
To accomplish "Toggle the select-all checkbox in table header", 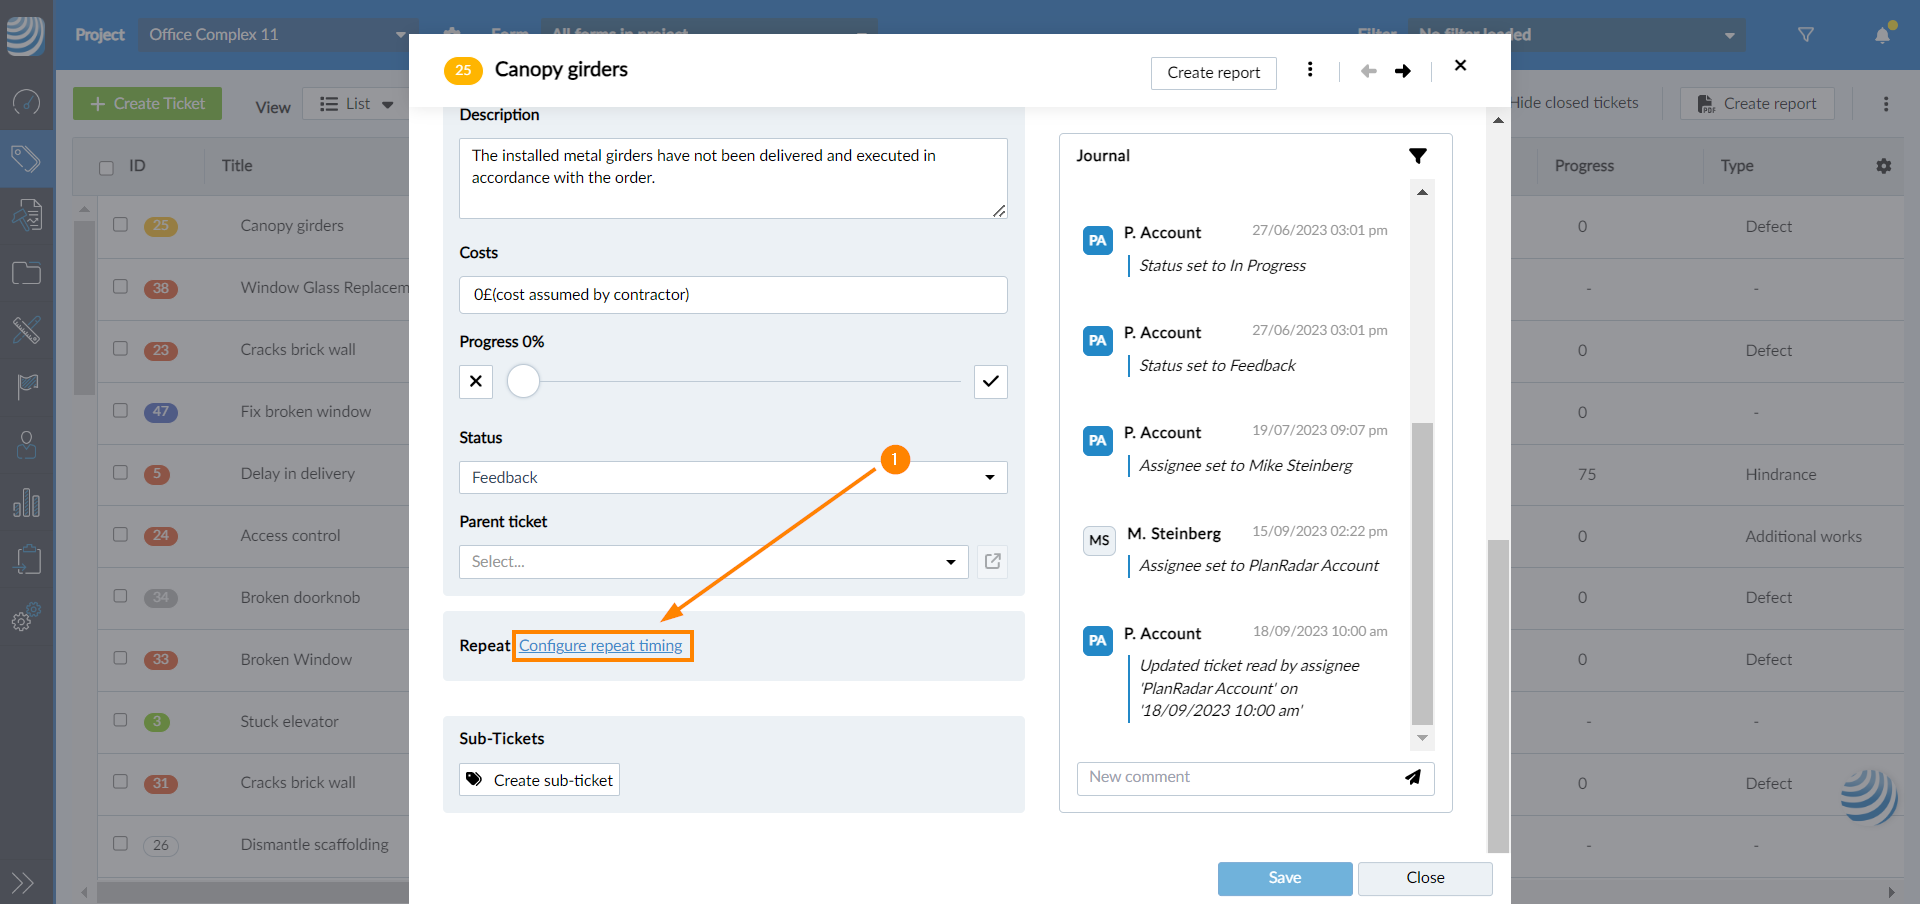I will [x=107, y=167].
